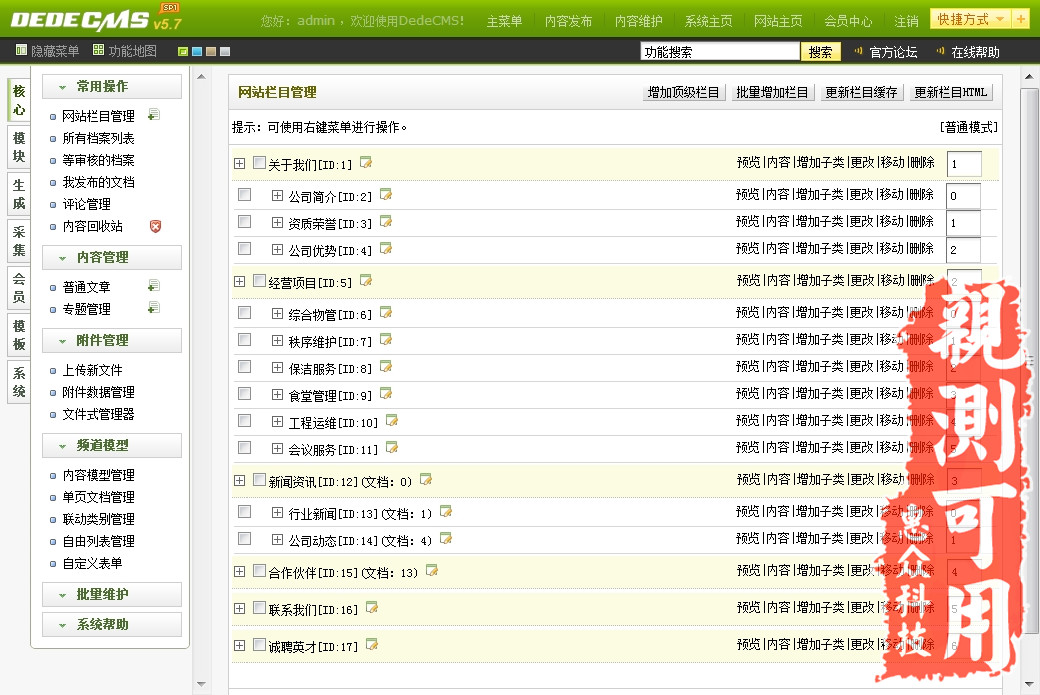
Task: Tick checkbox for 新闻资讯[ID:12]
Action: (x=259, y=479)
